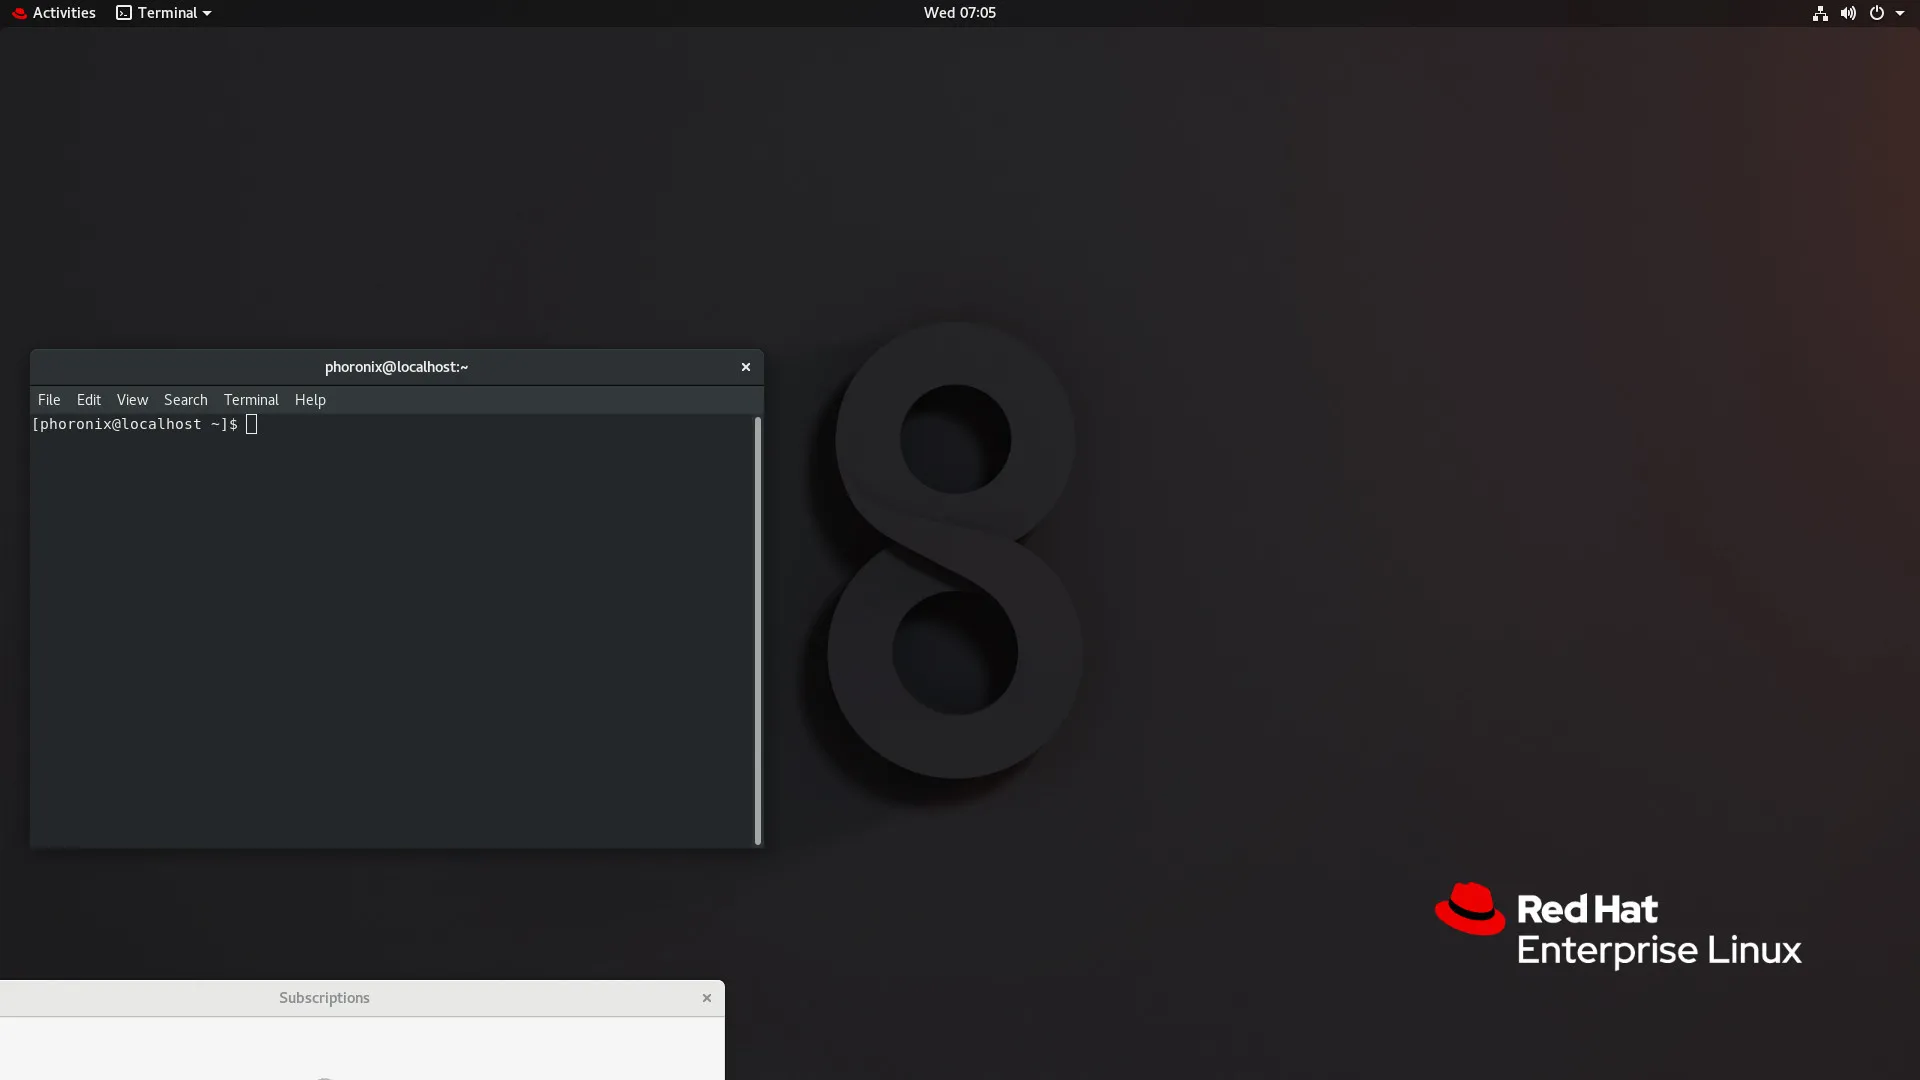Screen dimensions: 1920x1080
Task: Click the Activities menu in top bar
Action: [63, 12]
